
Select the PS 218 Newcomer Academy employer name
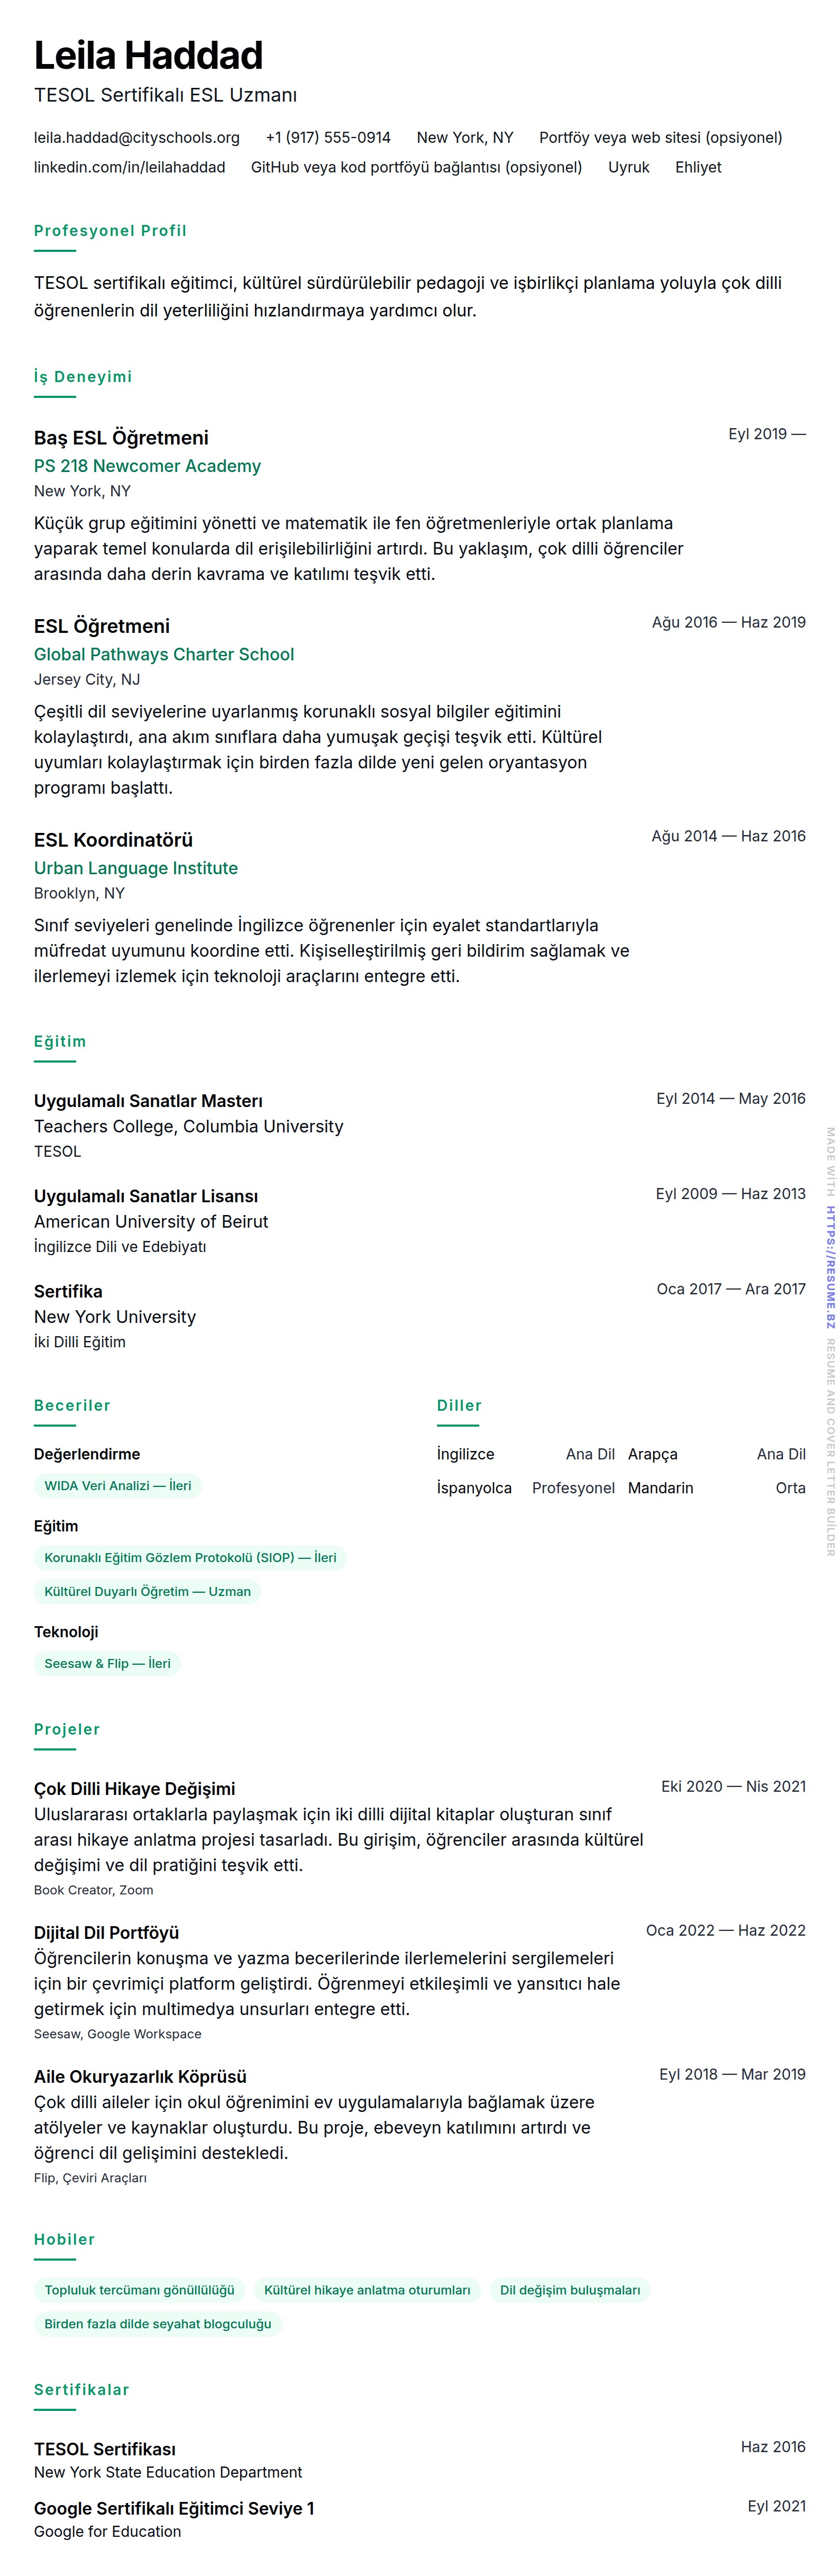pos(147,466)
